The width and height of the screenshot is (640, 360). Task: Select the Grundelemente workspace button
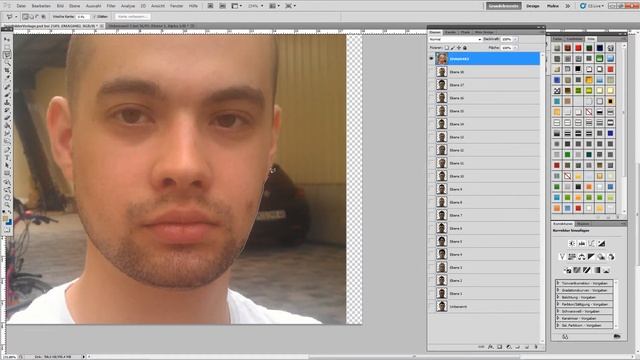[504, 6]
